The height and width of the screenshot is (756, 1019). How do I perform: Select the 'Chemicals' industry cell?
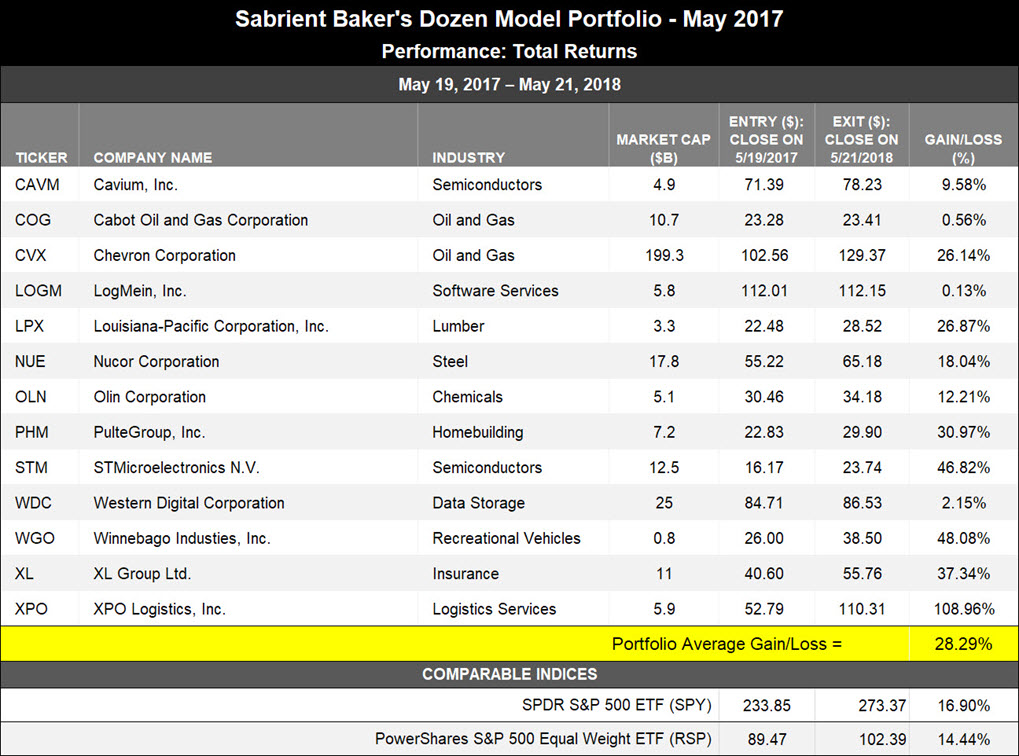point(467,397)
